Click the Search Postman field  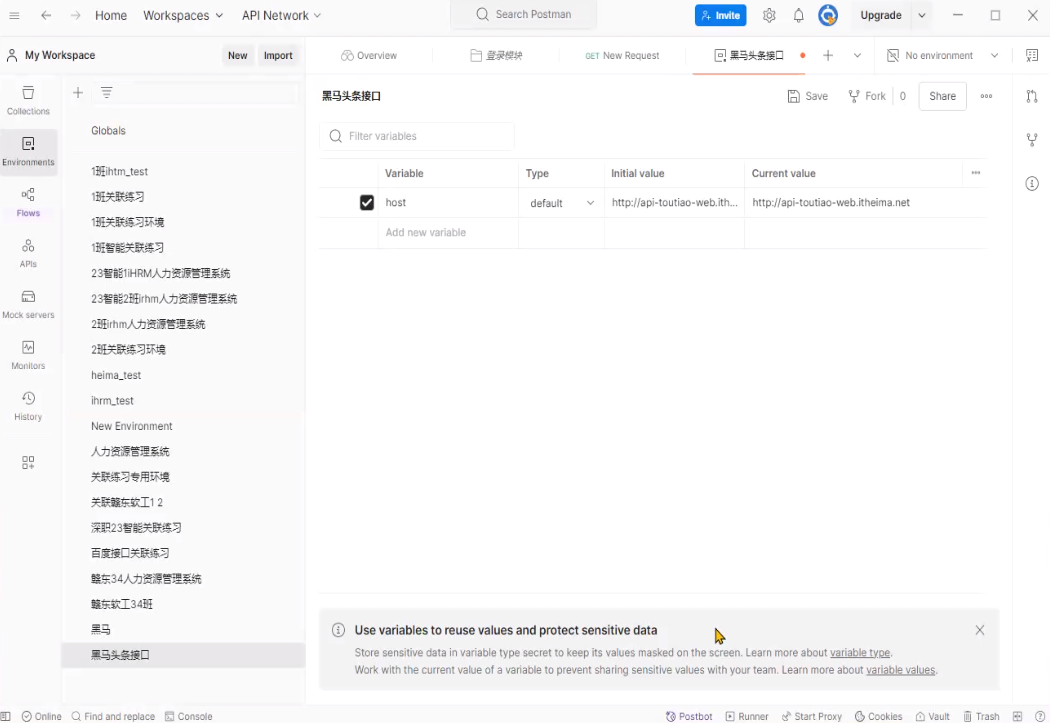(x=524, y=15)
